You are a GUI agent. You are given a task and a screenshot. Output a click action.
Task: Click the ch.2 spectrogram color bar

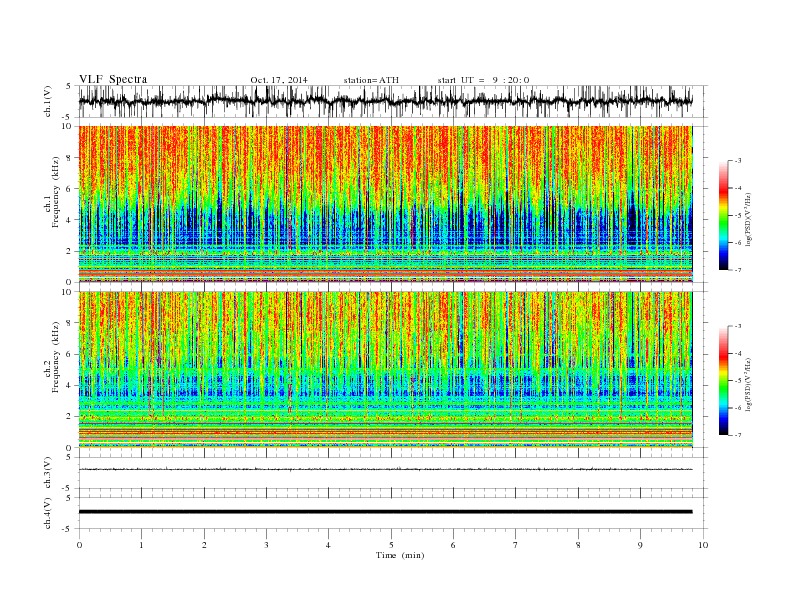[x=724, y=380]
